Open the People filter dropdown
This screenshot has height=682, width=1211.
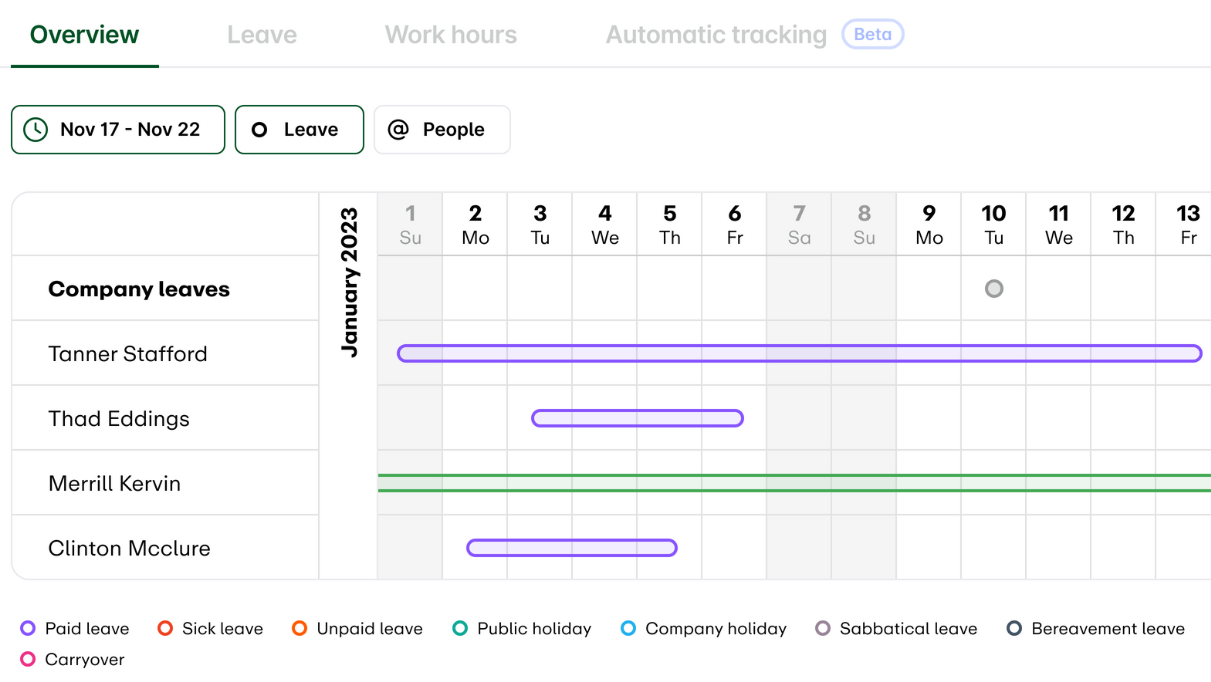point(442,130)
